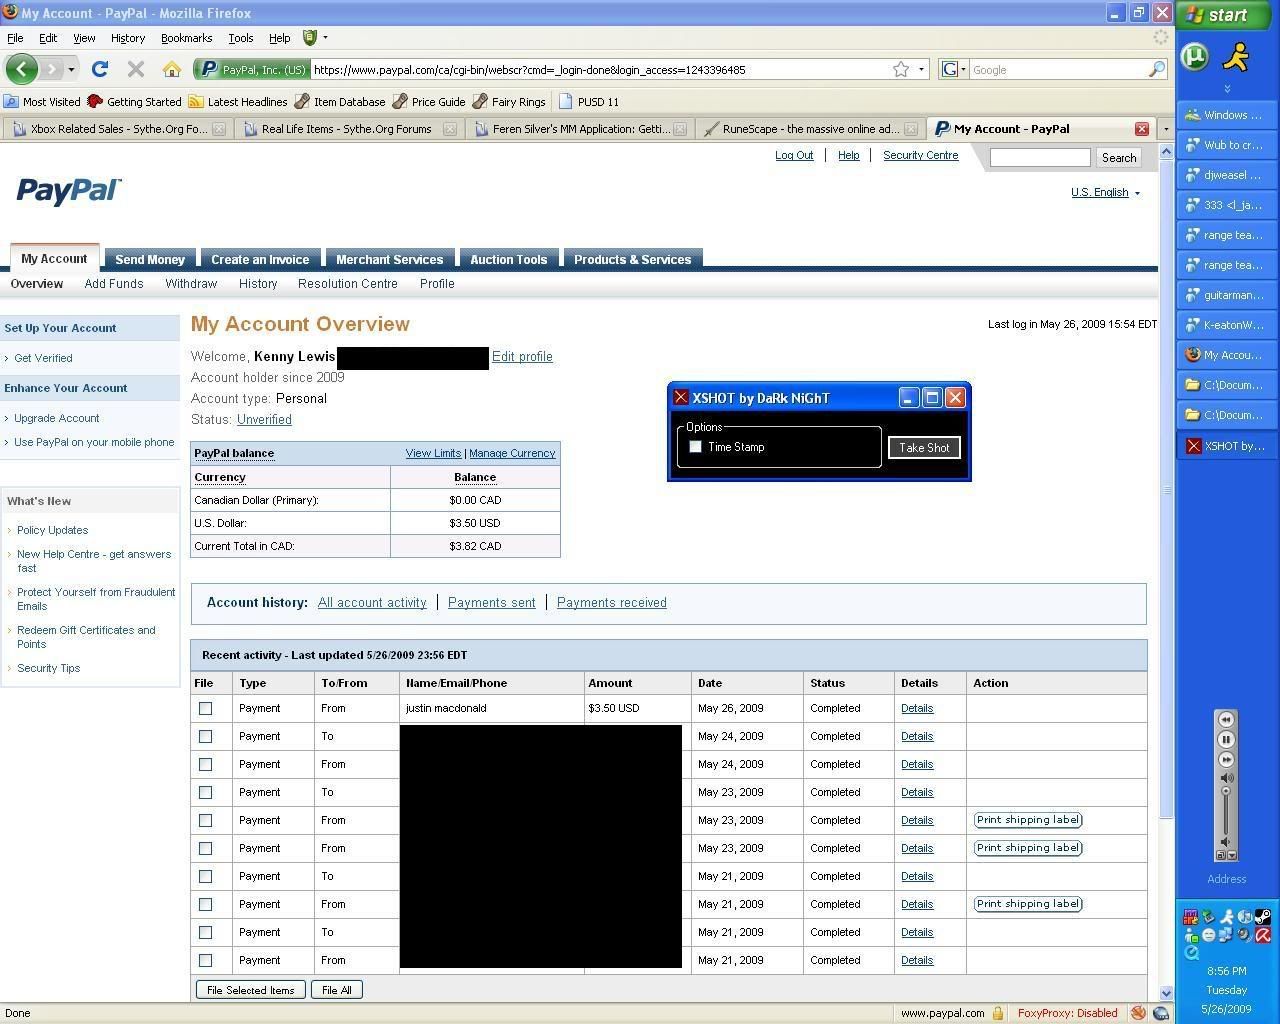Open the Home page icon

(x=172, y=69)
